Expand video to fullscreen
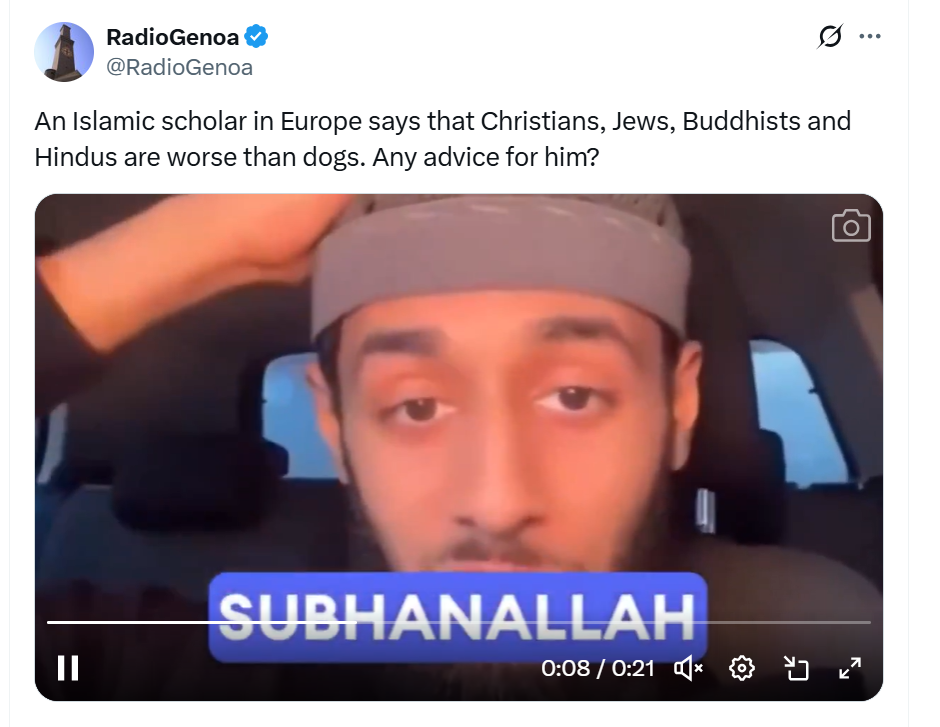This screenshot has height=727, width=940. coord(850,668)
